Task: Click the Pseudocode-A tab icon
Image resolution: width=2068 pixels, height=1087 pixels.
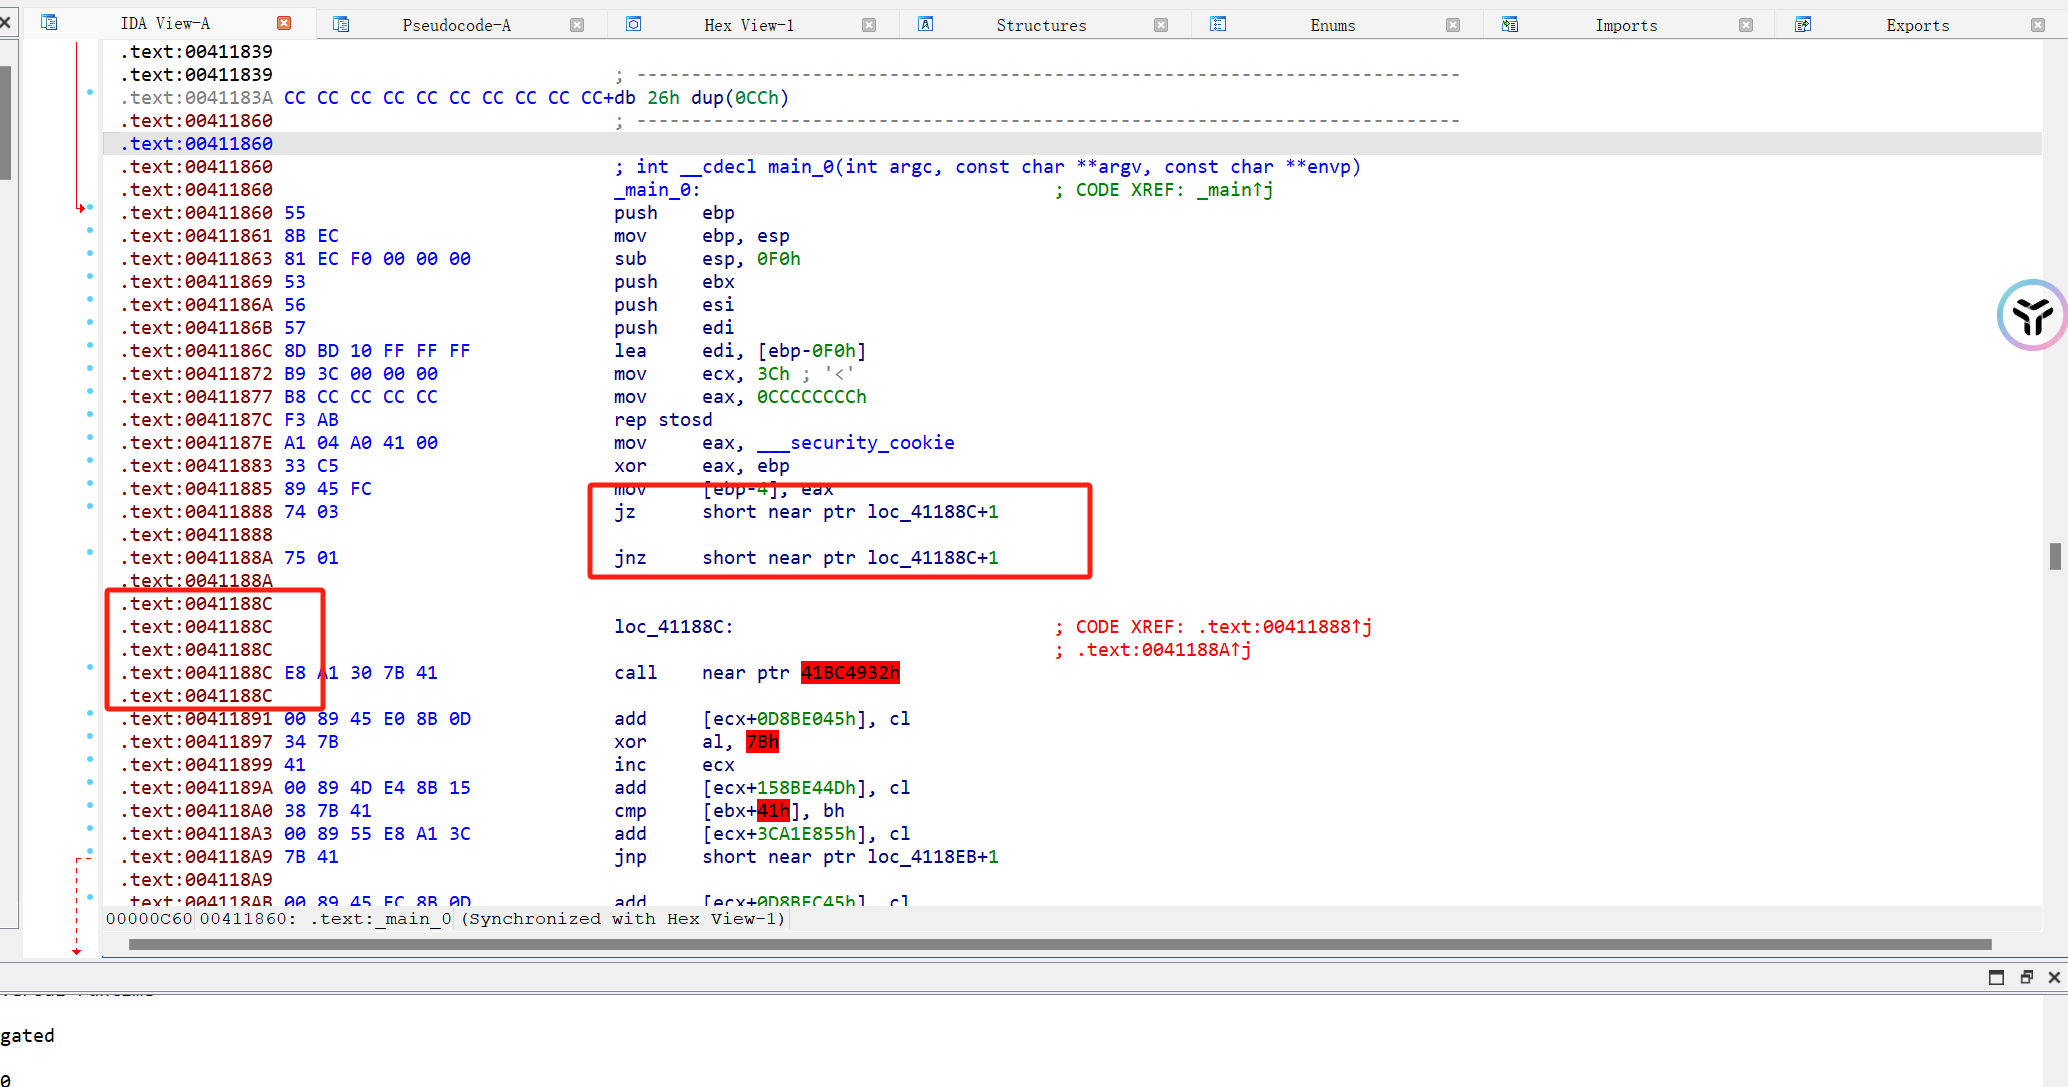Action: click(x=341, y=24)
